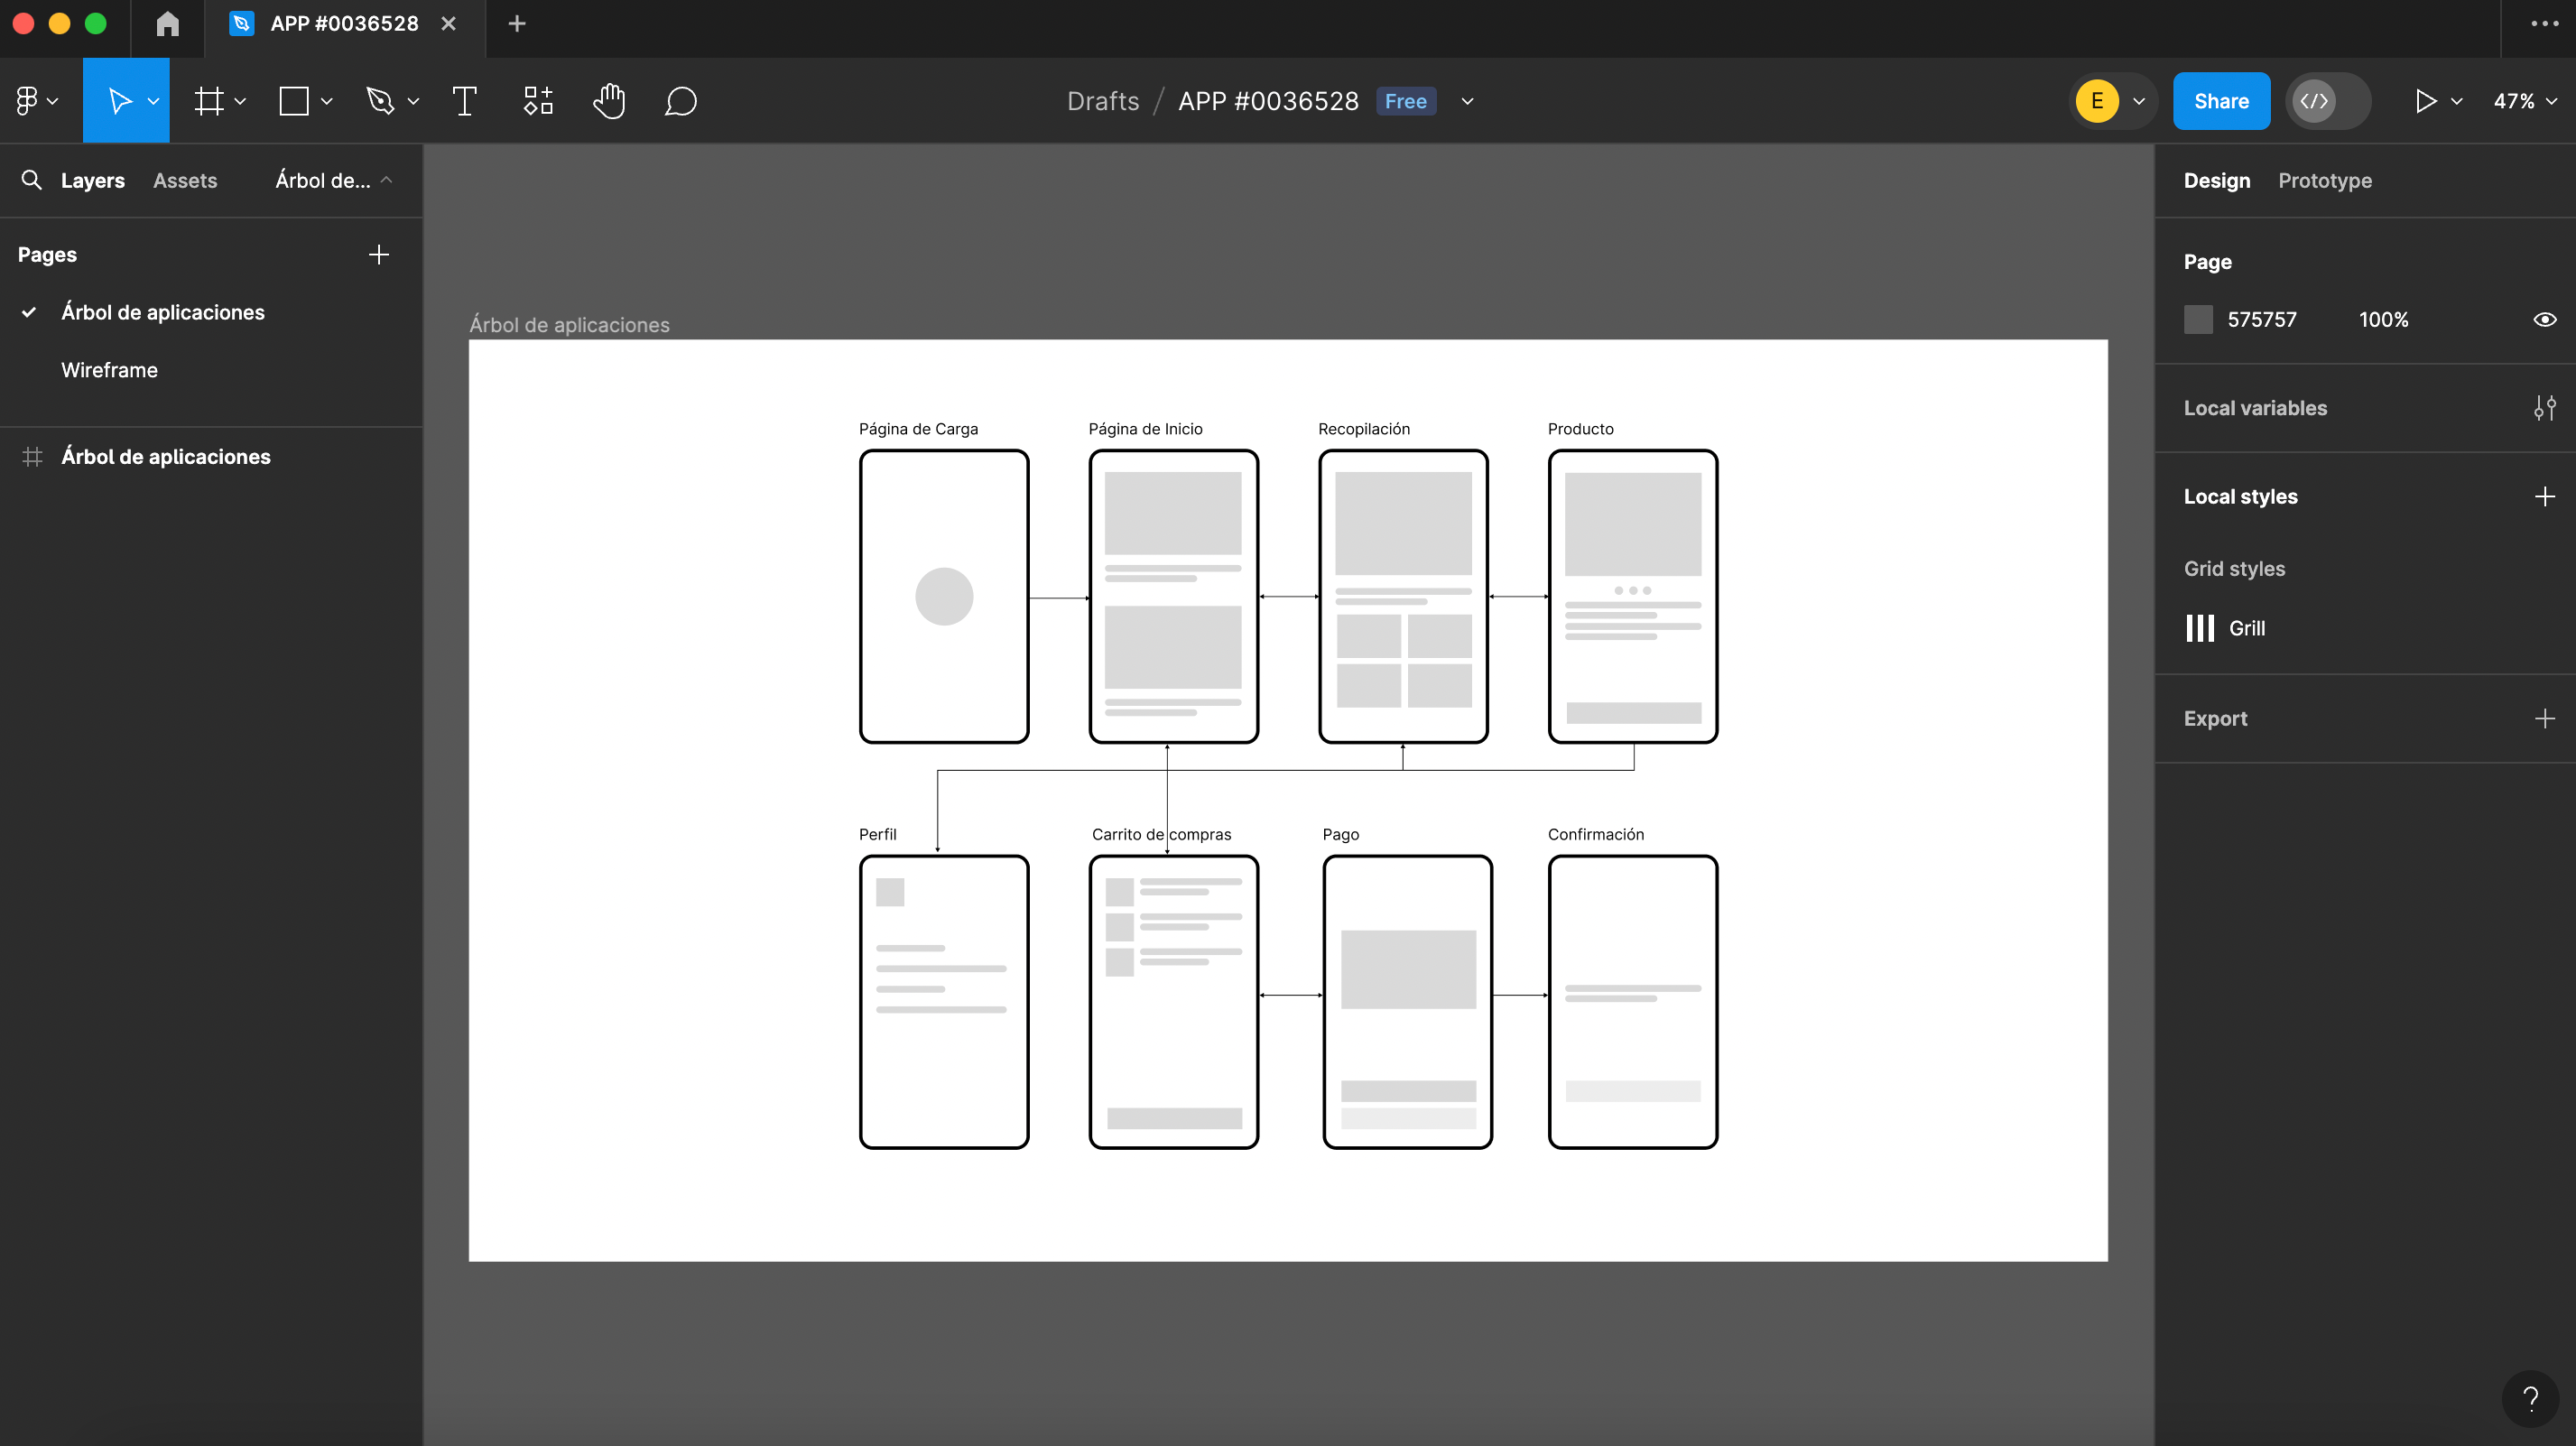Select the Pago wireframe
Viewport: 2576px width, 1446px height.
[x=1407, y=1002]
